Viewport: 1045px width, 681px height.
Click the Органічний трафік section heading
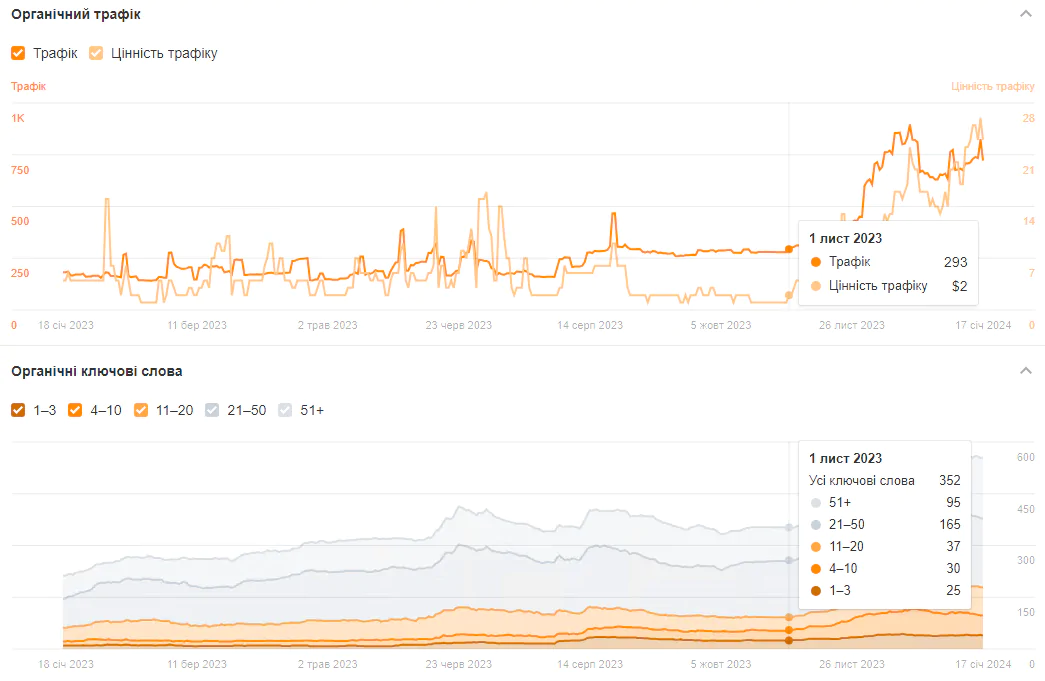click(x=76, y=15)
